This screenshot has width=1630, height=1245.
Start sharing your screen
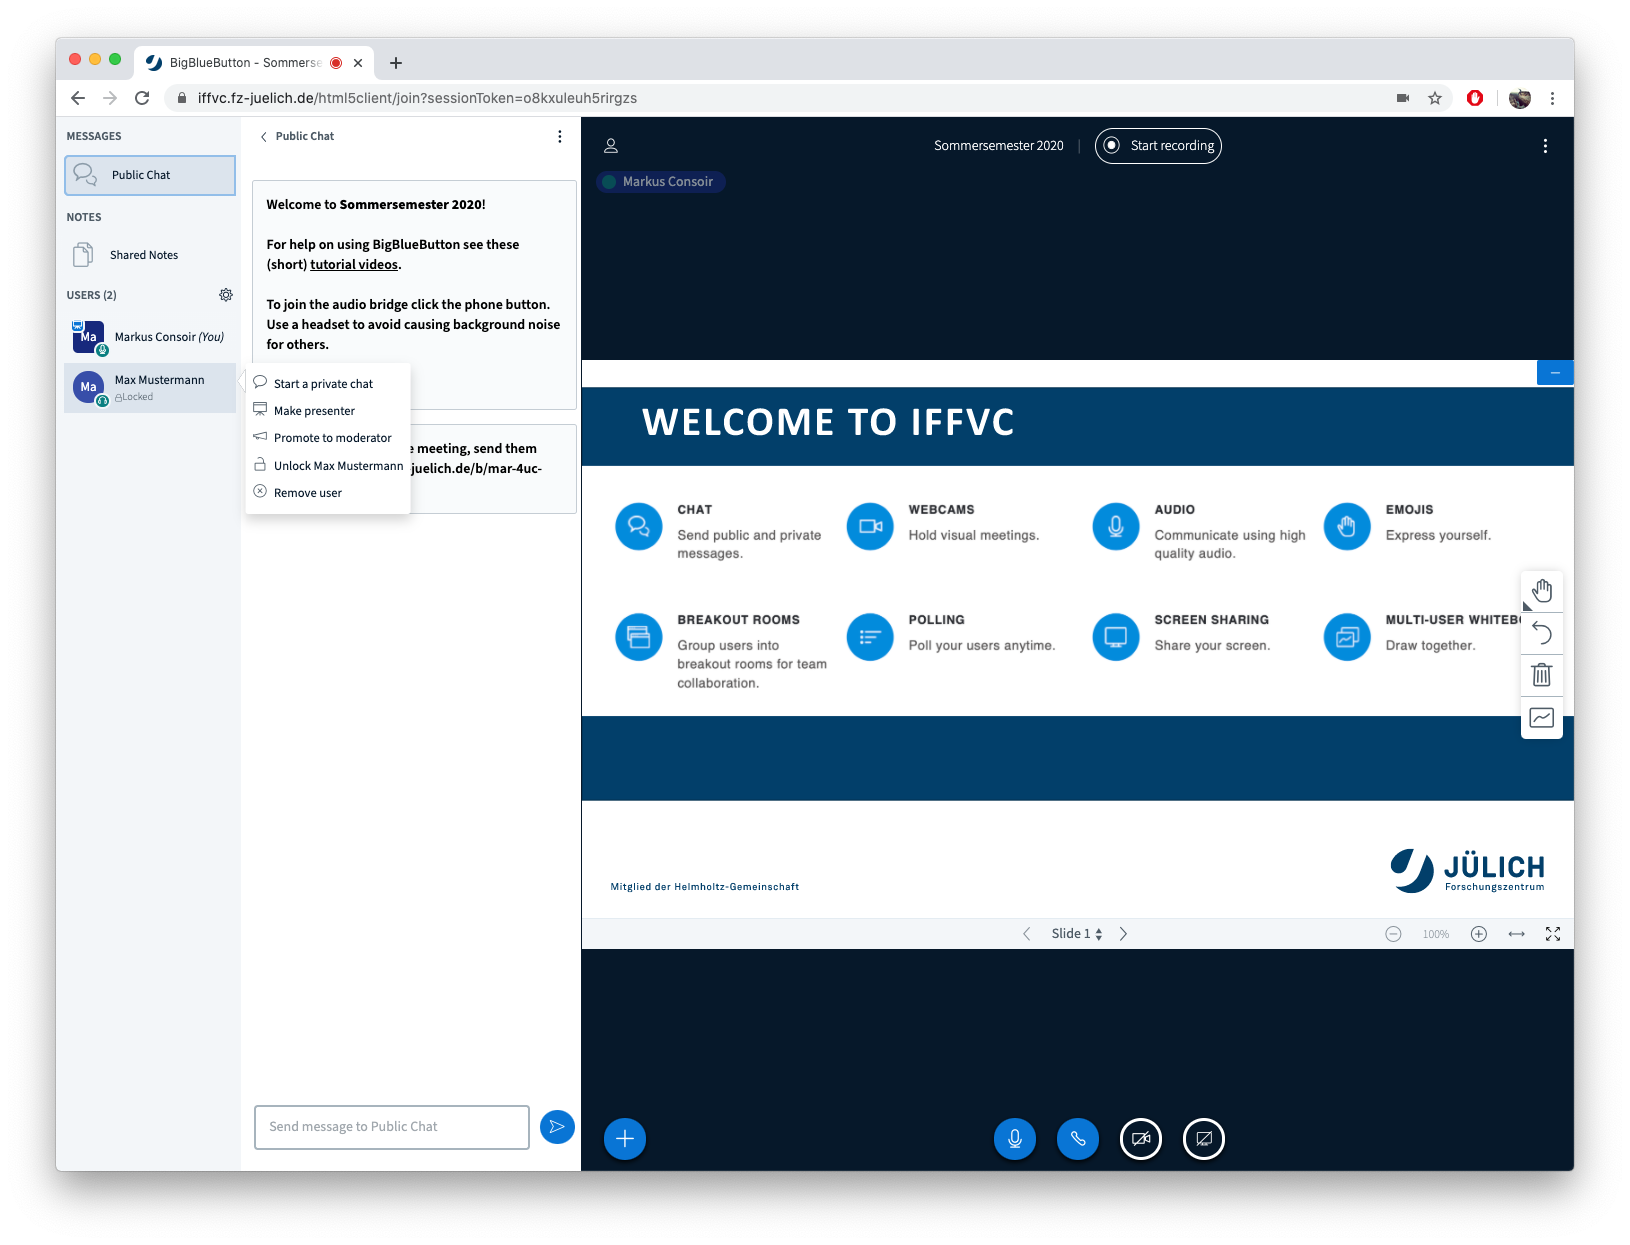tap(1203, 1138)
